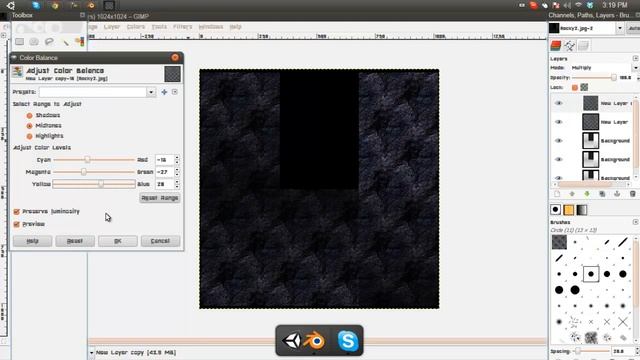This screenshot has height=360, width=640.
Task: Confirm Color Balance with OK
Action: (x=118, y=241)
